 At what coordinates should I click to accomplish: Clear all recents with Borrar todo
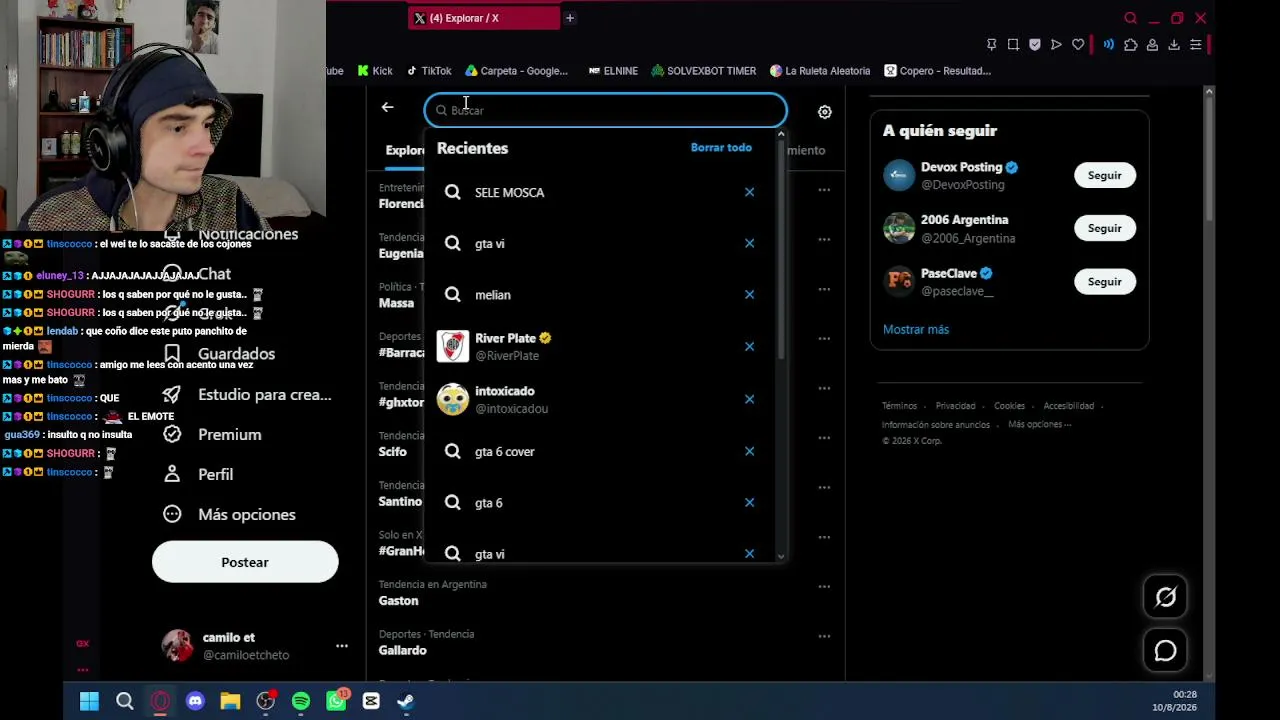tap(721, 147)
